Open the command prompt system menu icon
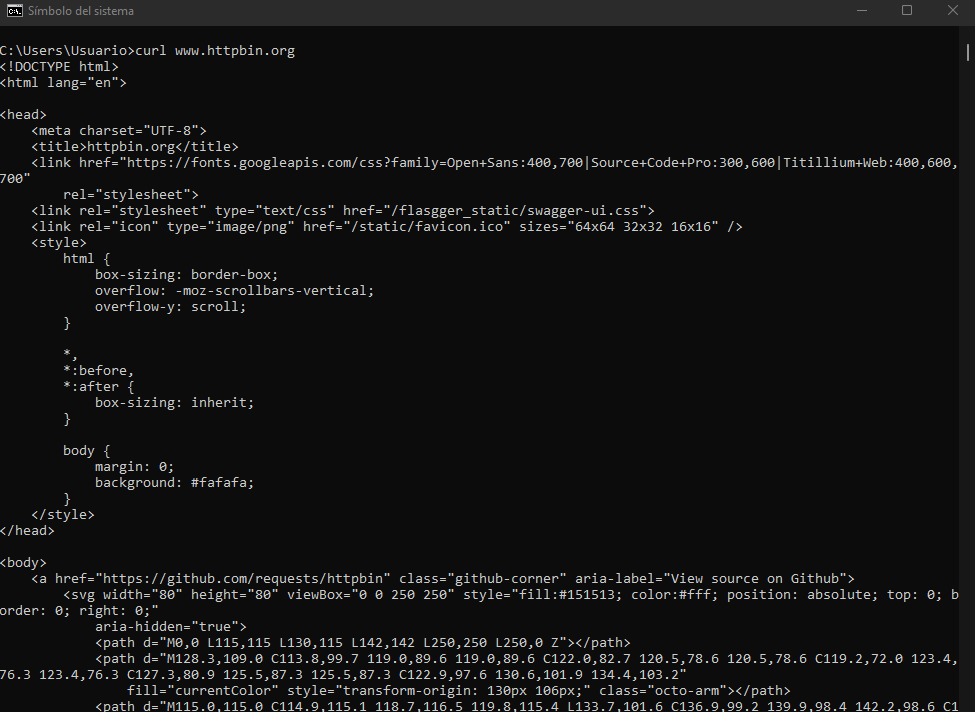The height and width of the screenshot is (712, 975). tap(13, 11)
